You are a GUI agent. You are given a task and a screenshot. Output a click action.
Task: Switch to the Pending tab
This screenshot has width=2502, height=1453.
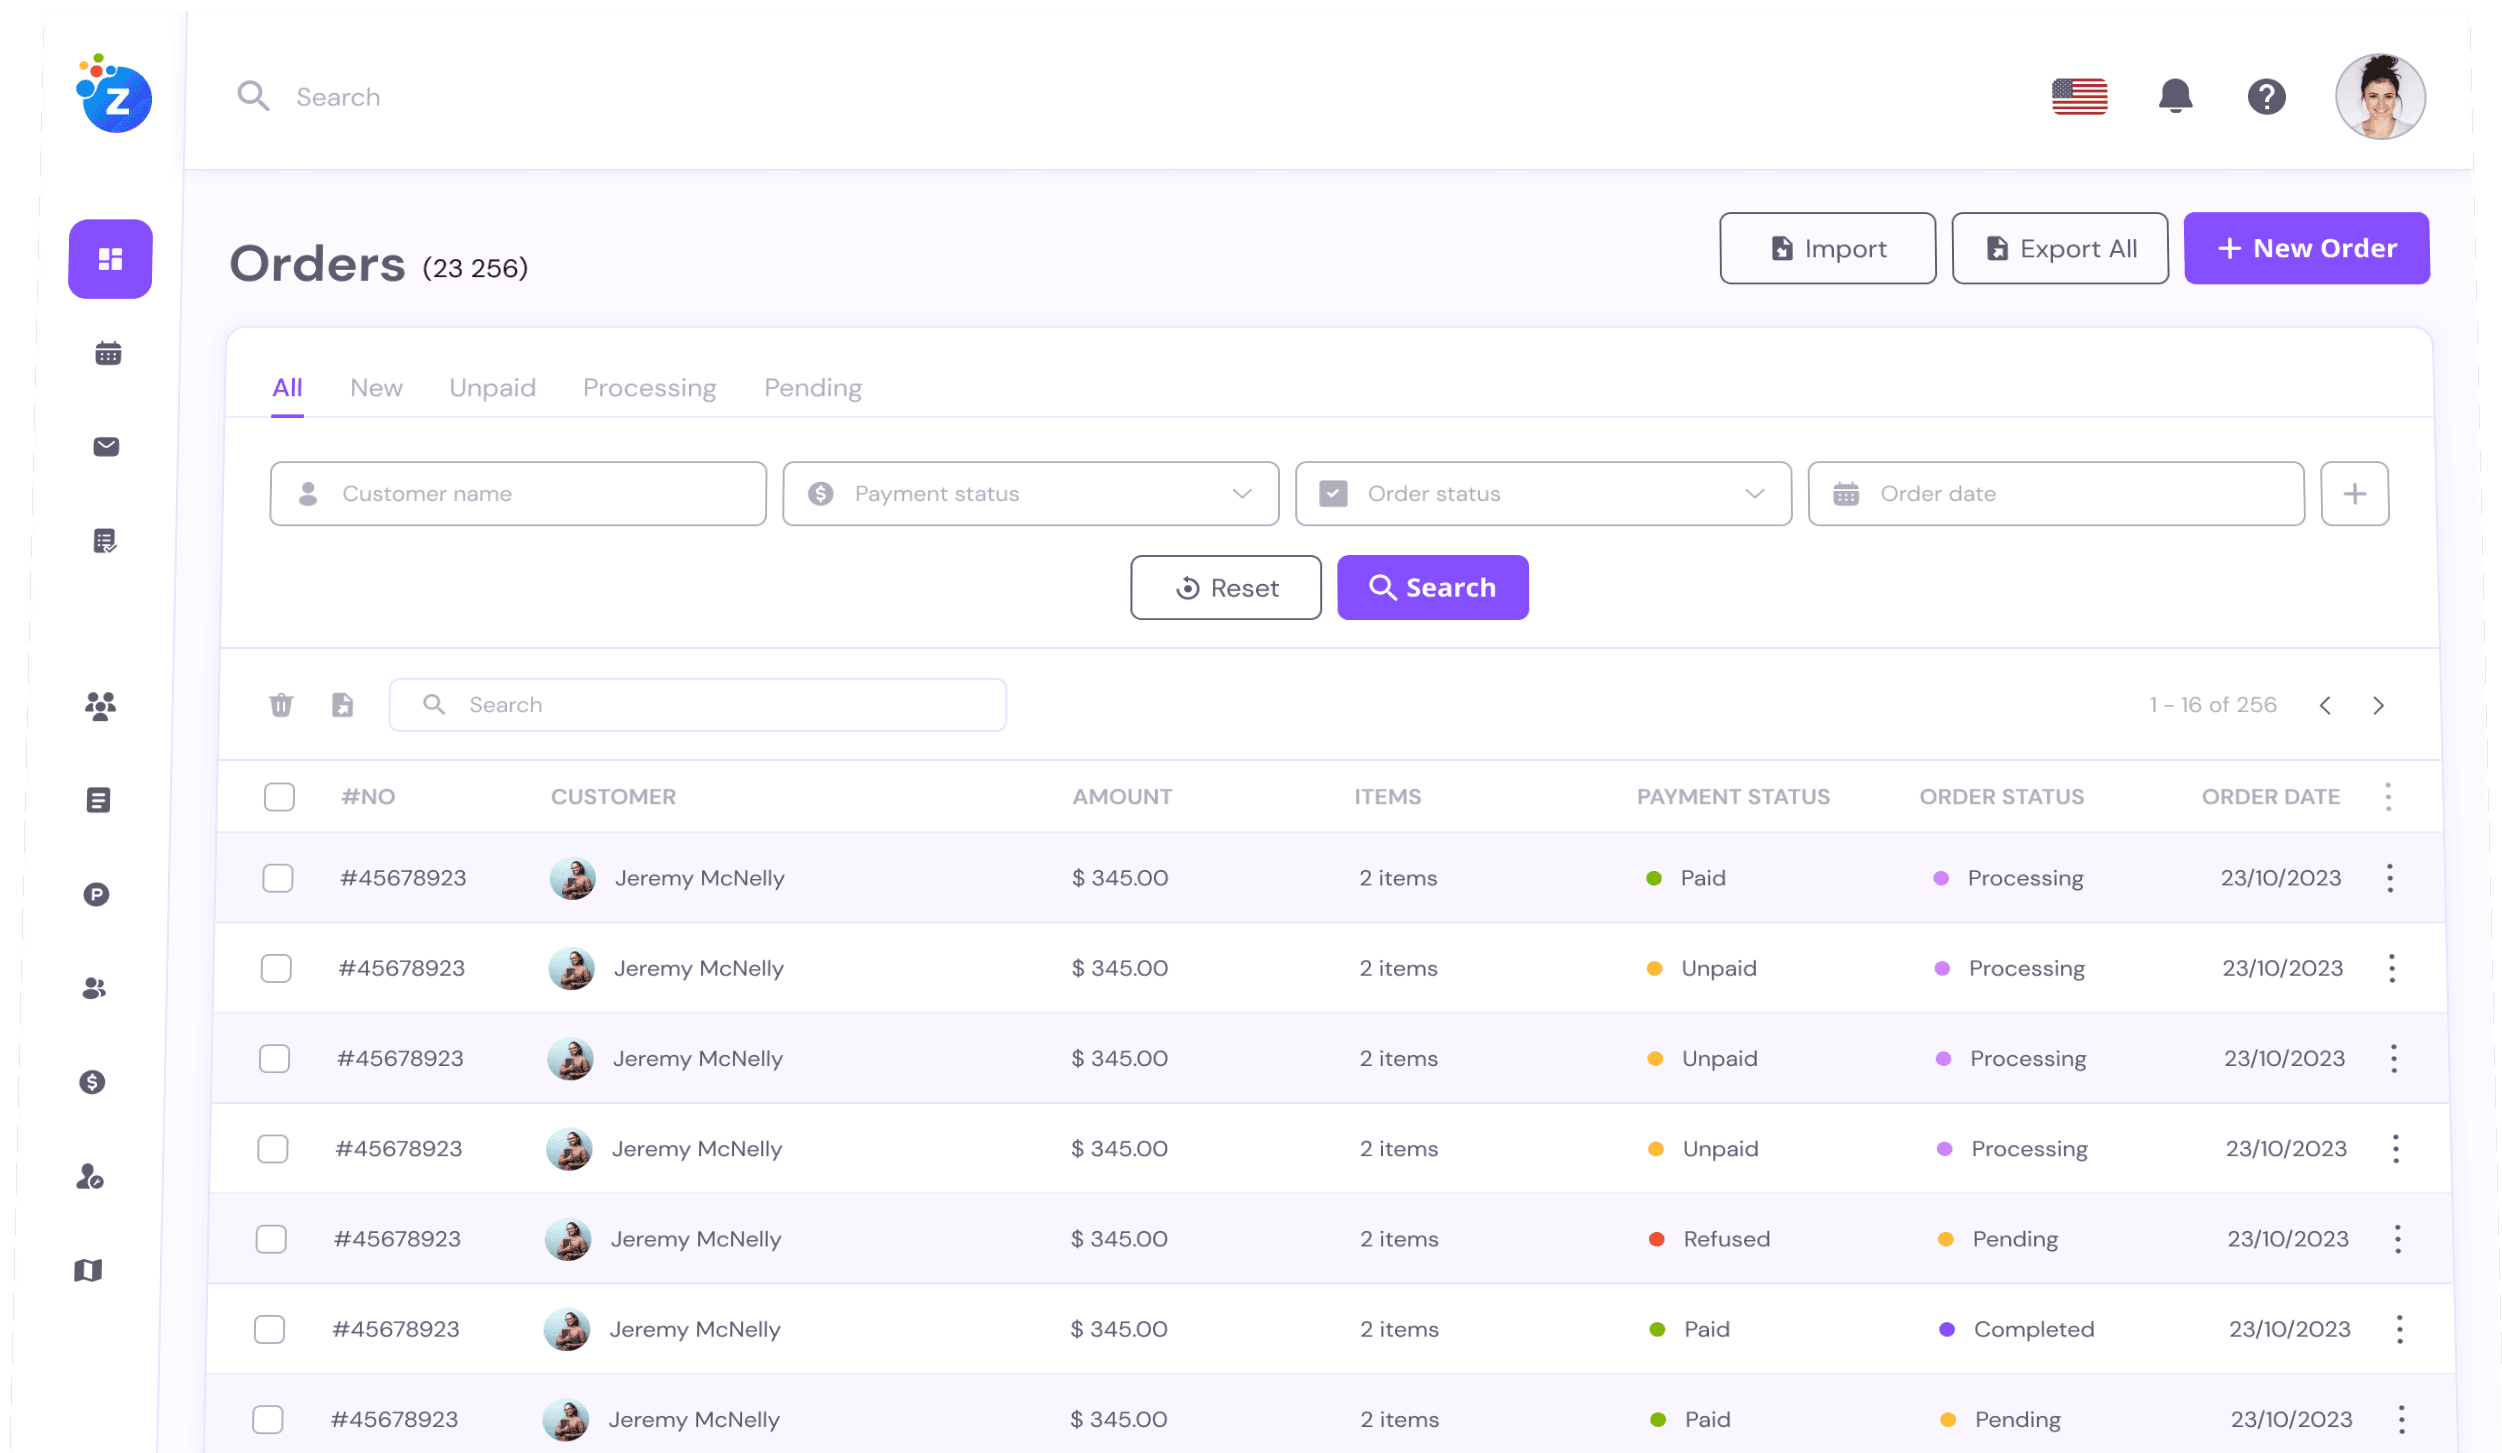[x=812, y=388]
